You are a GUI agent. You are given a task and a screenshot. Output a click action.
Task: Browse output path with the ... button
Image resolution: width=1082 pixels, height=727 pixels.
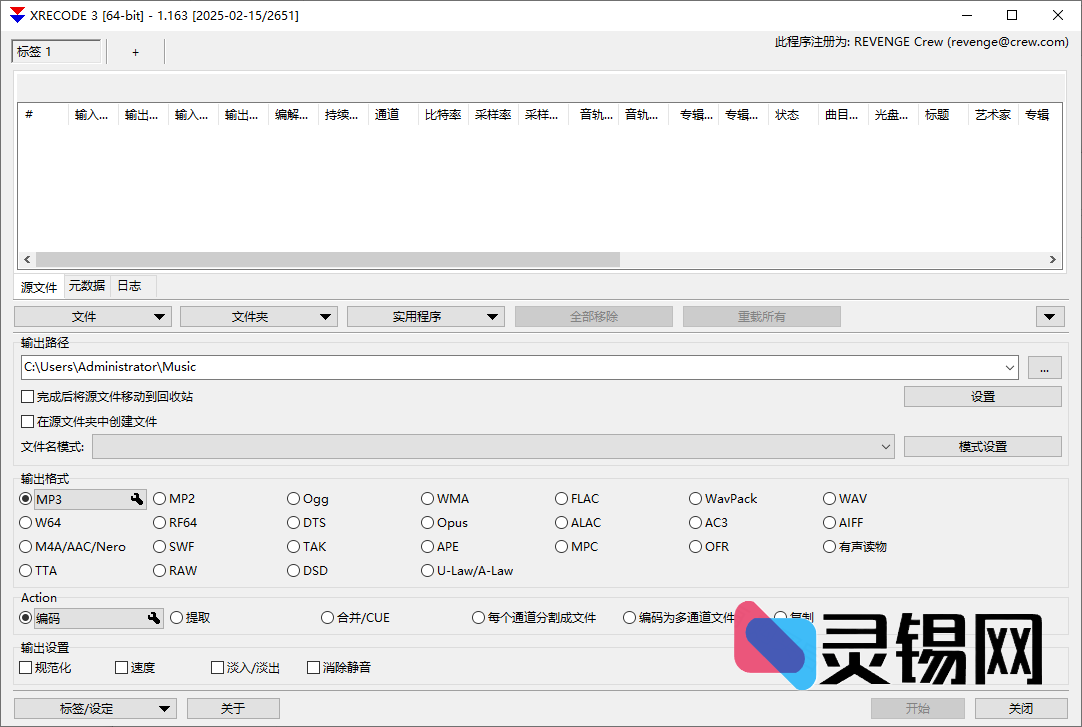pyautogui.click(x=1044, y=367)
